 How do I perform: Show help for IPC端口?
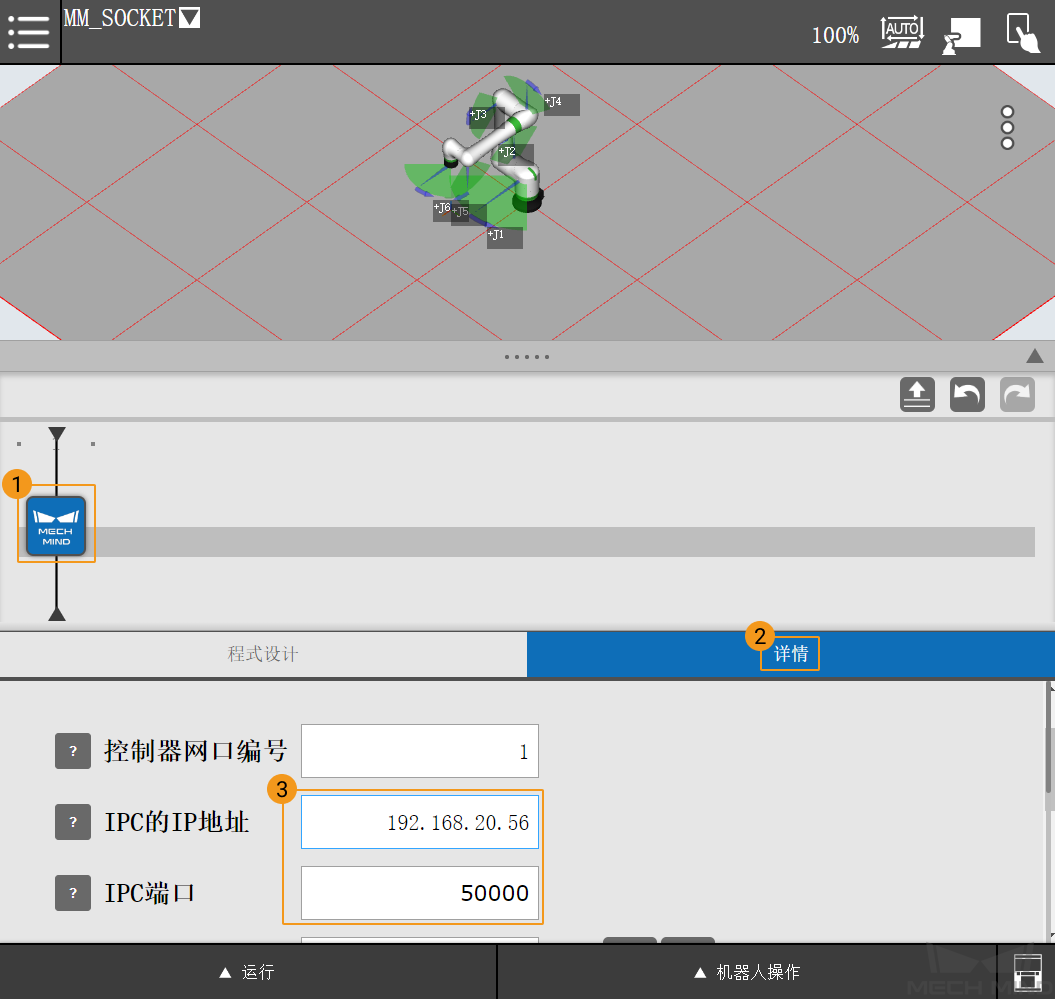coord(73,893)
